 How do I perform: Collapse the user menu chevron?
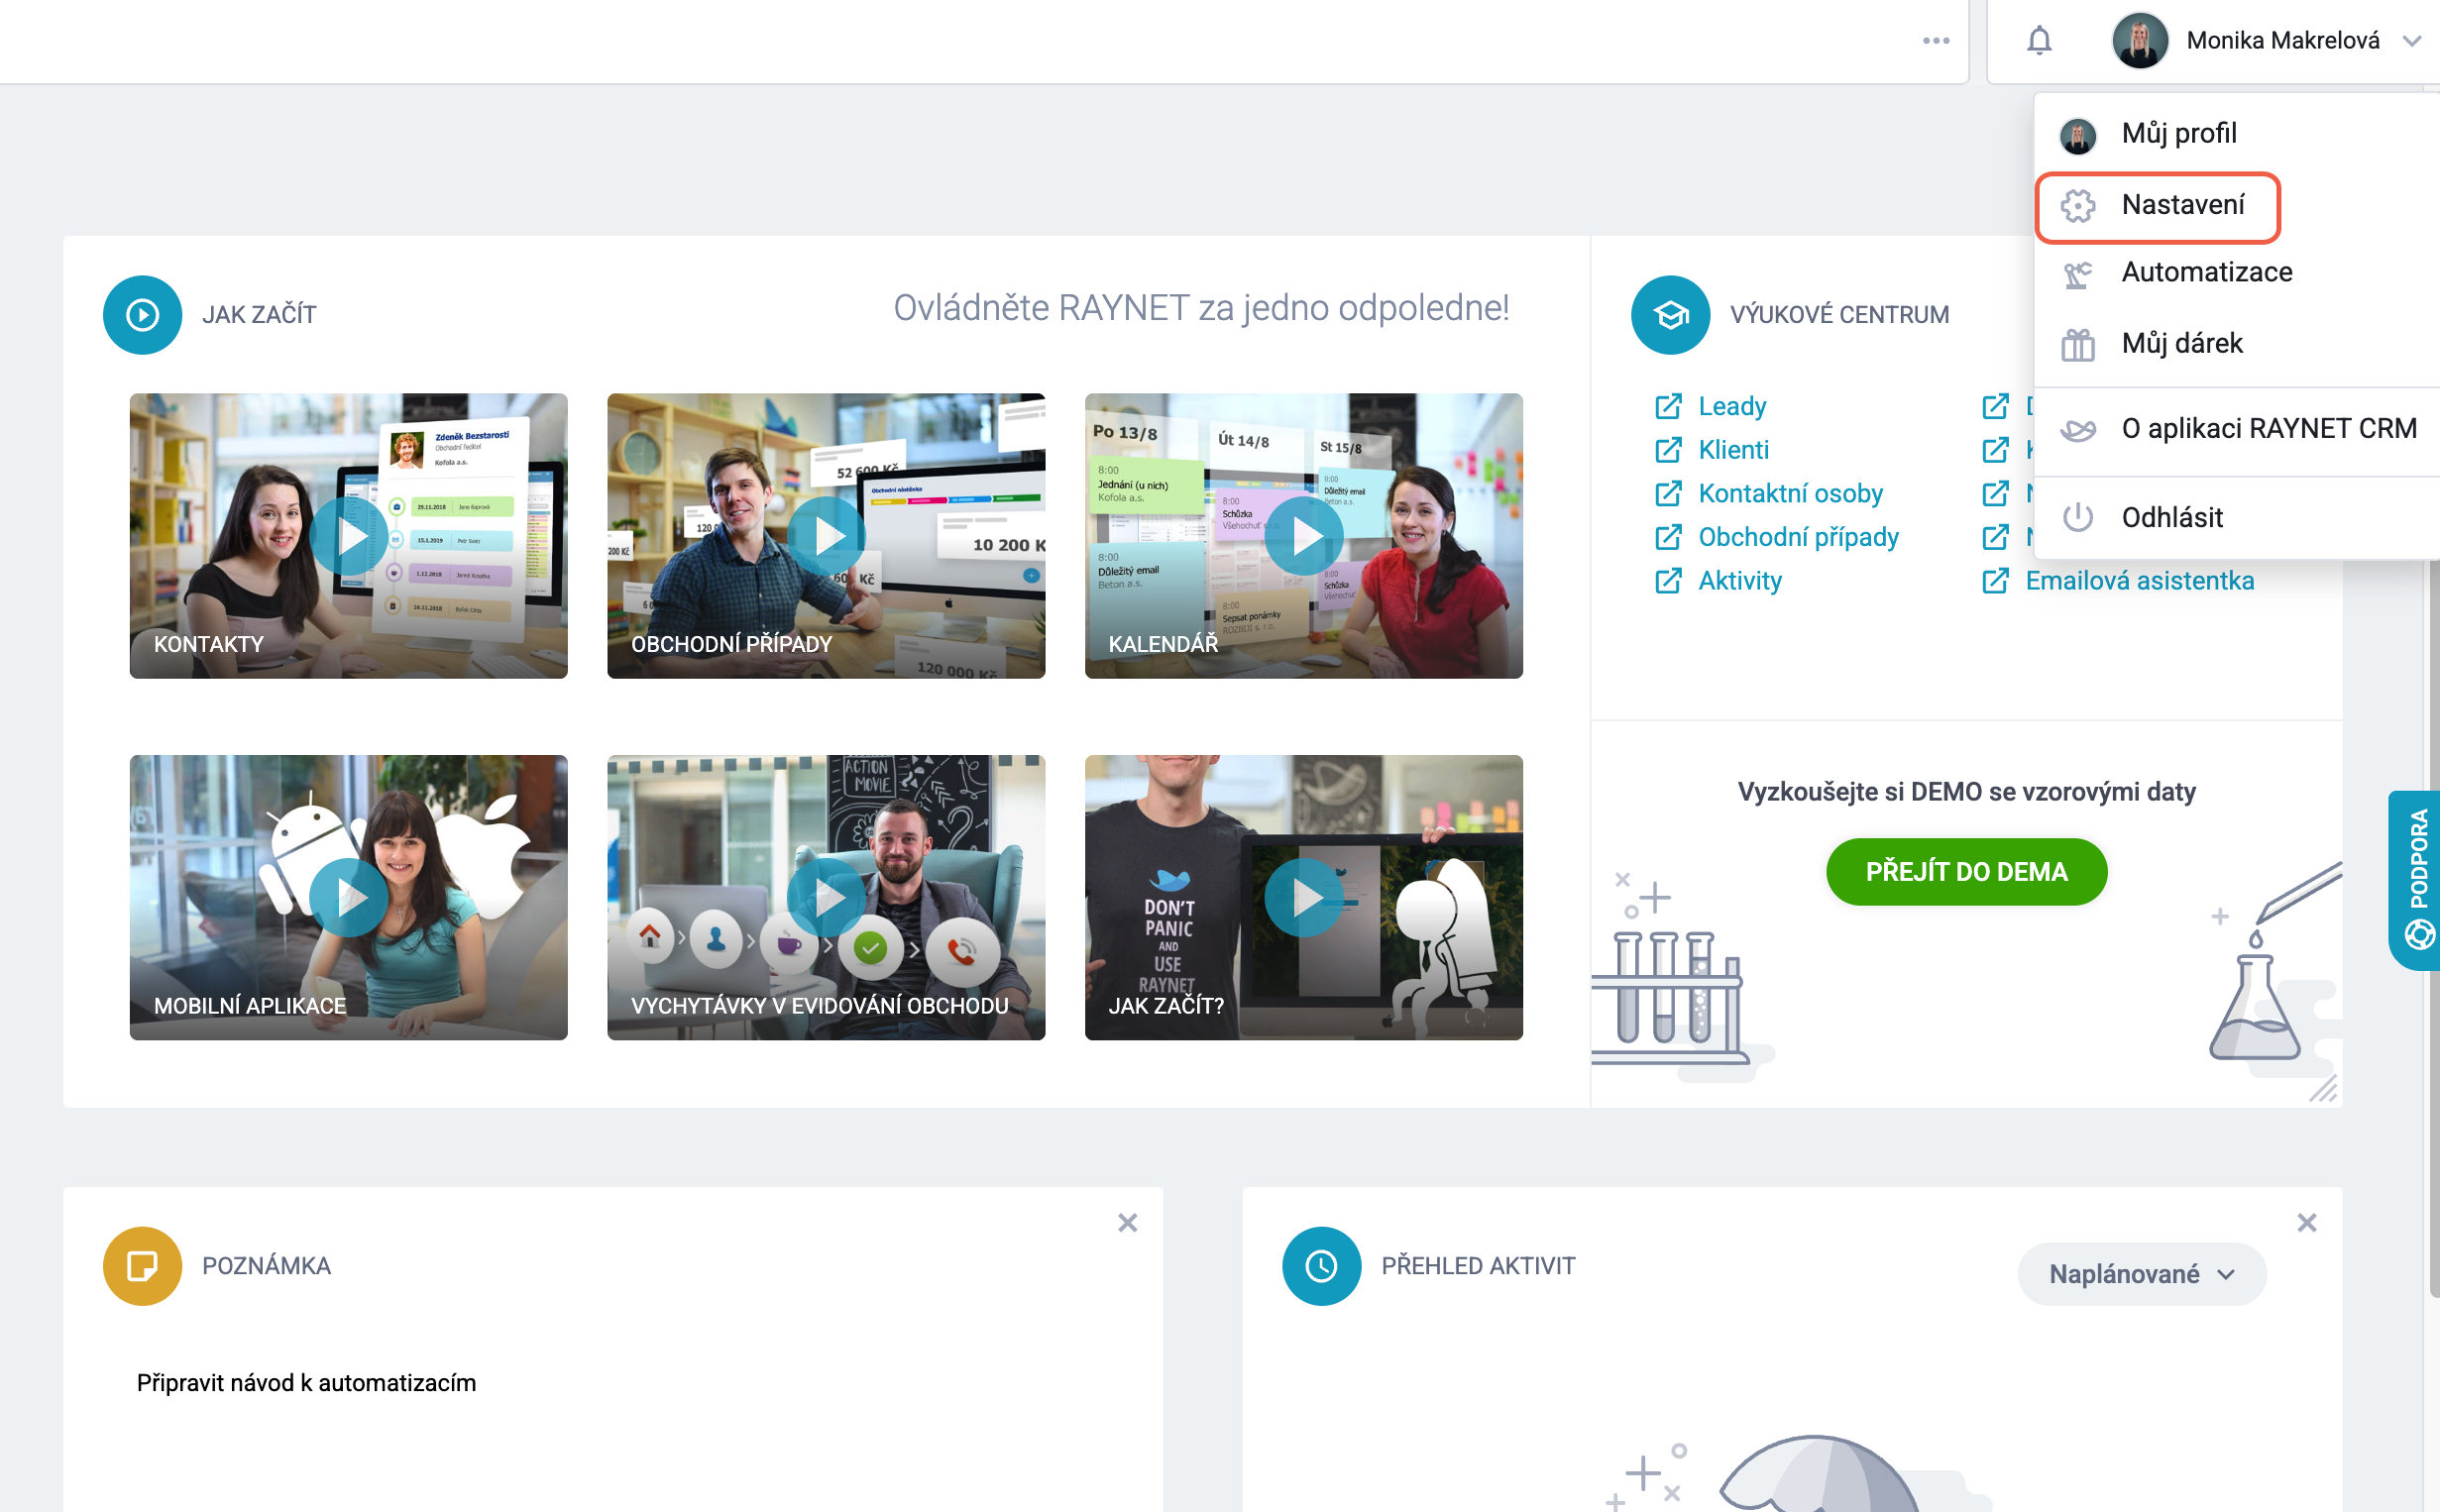pos(2410,41)
